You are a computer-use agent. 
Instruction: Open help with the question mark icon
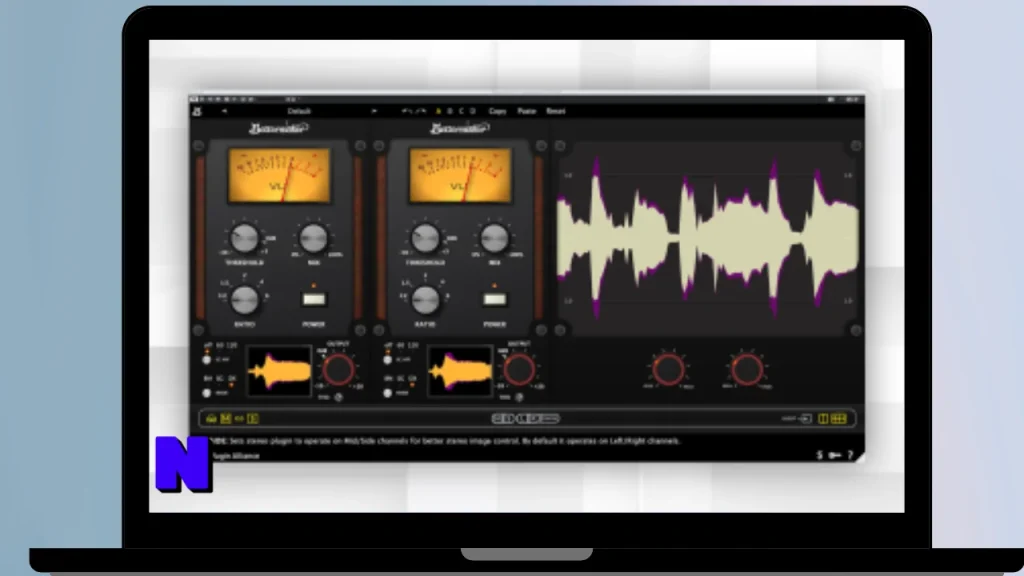[x=850, y=455]
